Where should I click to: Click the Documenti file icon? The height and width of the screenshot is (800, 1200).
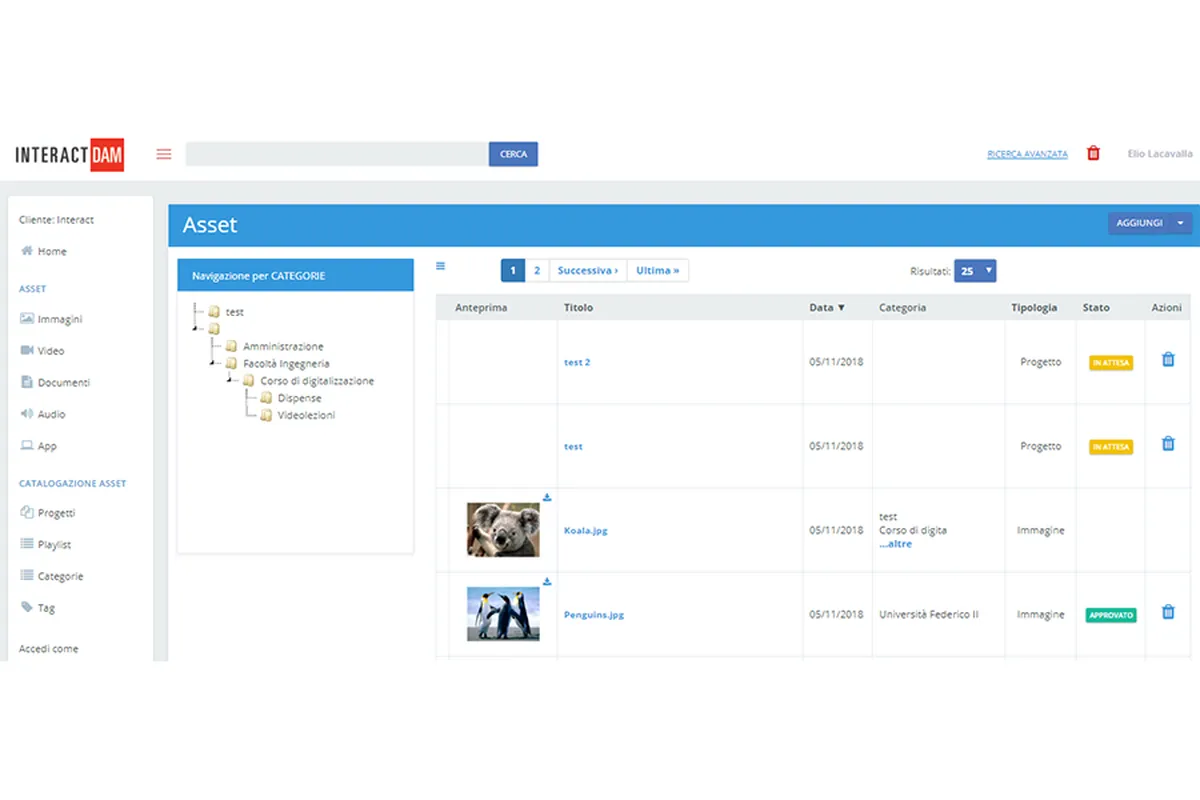tap(27, 382)
